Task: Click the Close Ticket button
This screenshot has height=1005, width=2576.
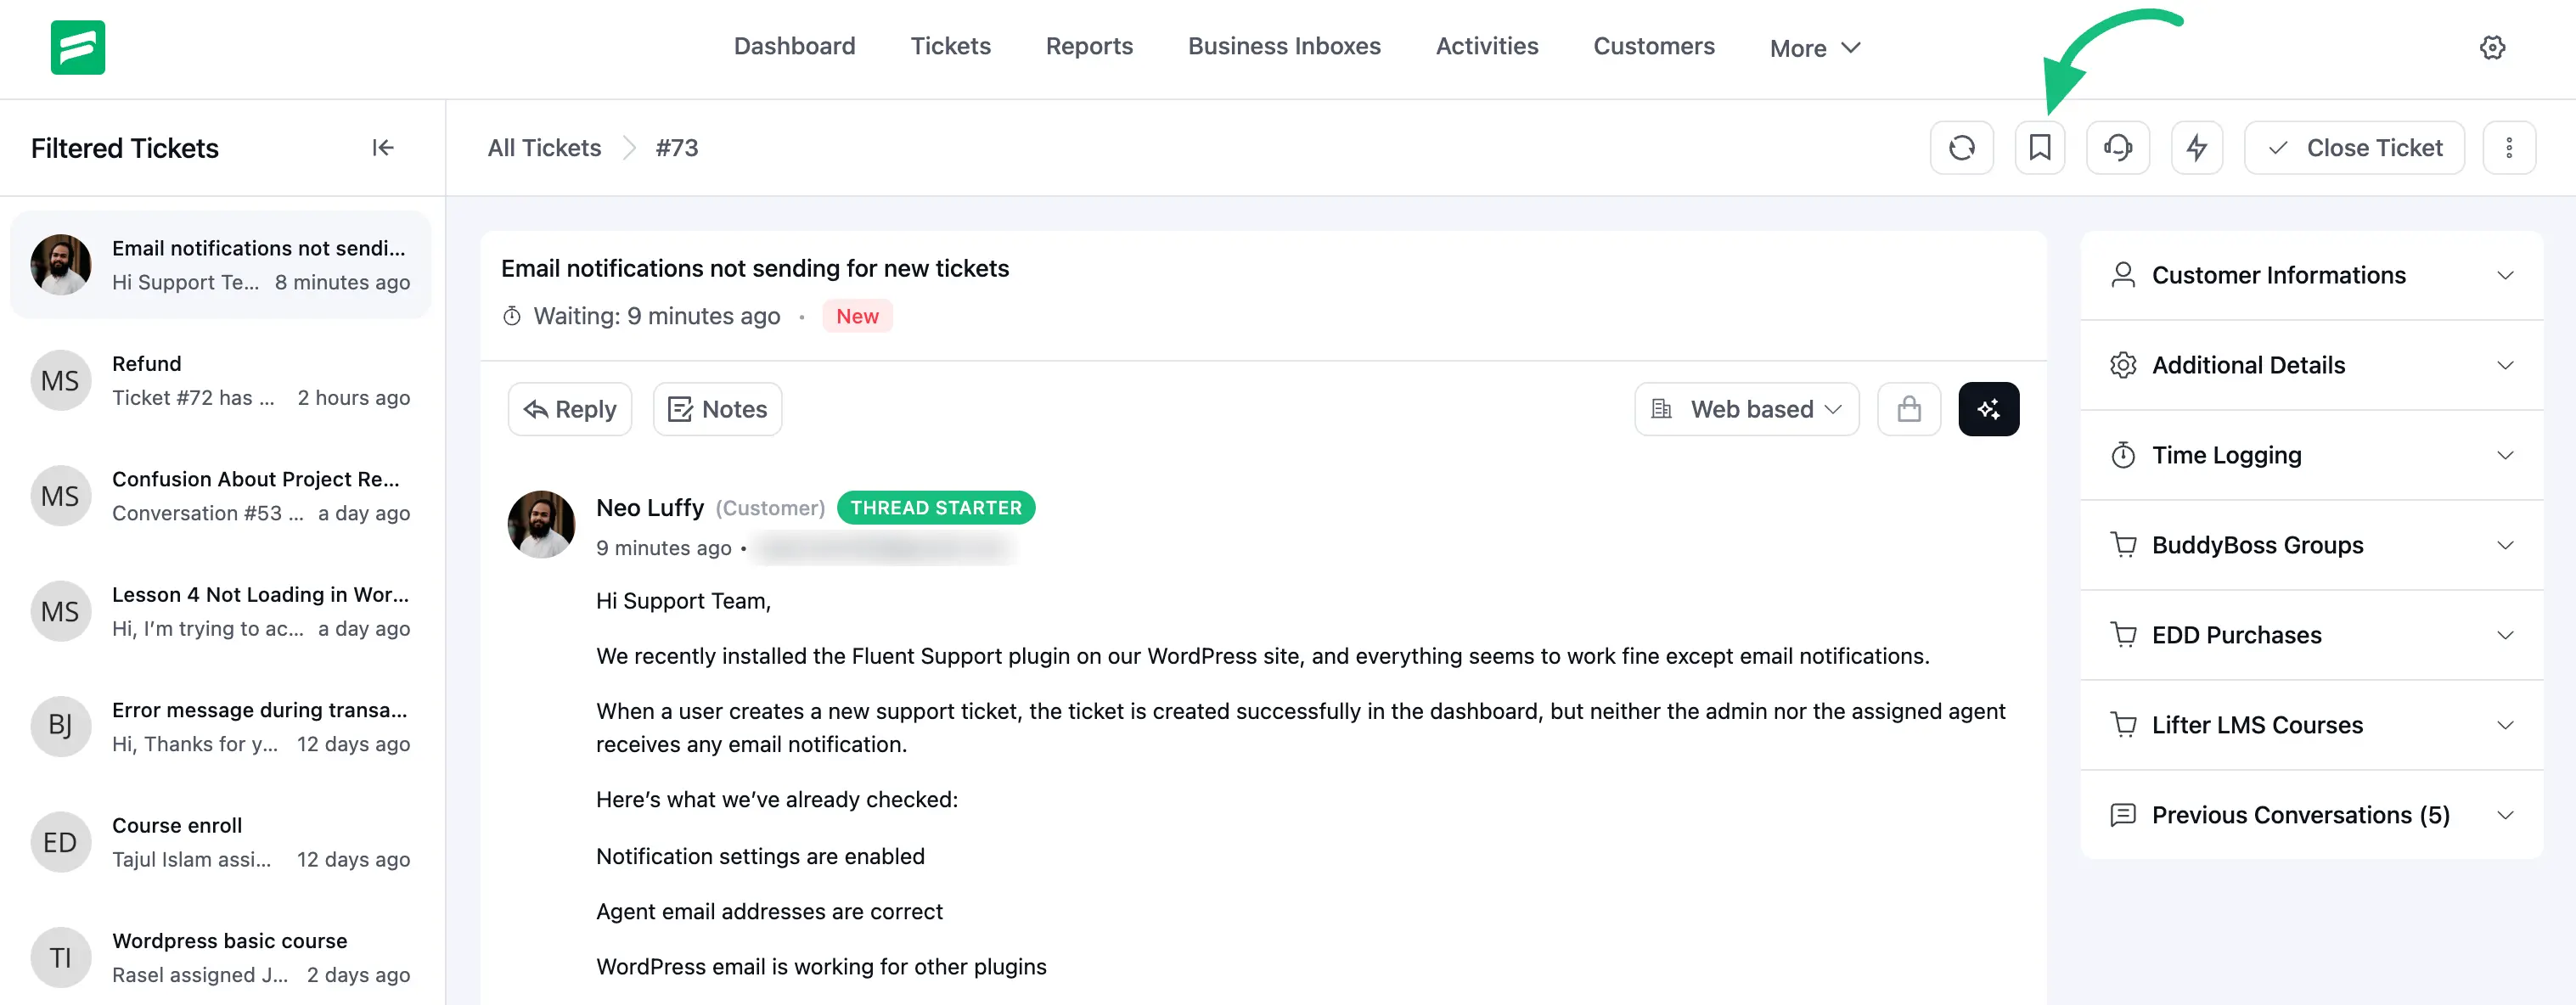Action: pos(2354,148)
